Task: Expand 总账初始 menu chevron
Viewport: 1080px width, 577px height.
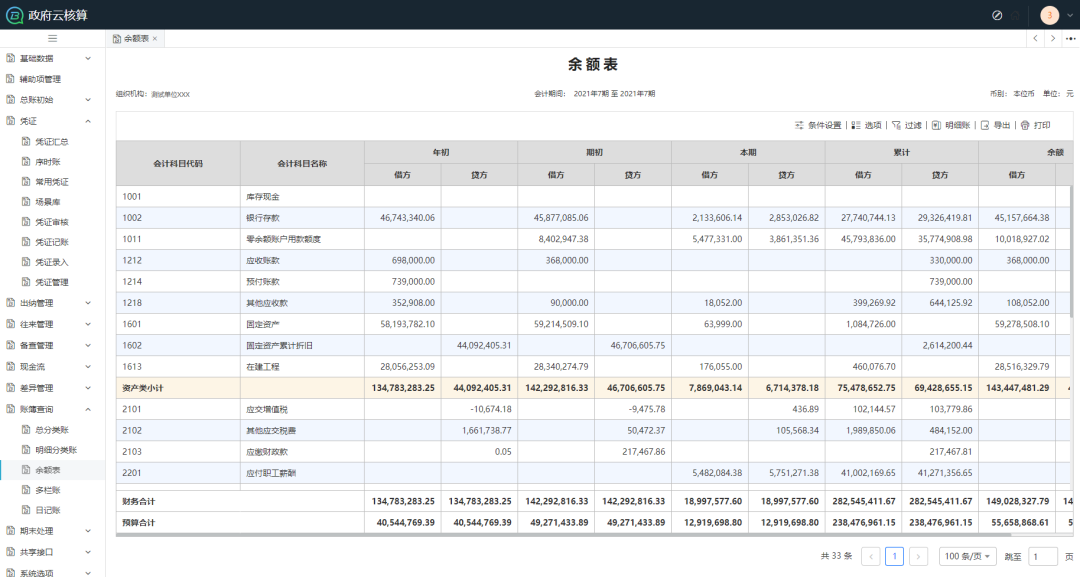Action: coord(88,100)
